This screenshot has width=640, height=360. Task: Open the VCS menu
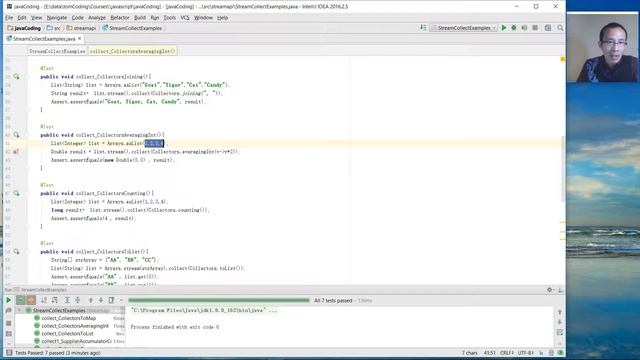(185, 18)
